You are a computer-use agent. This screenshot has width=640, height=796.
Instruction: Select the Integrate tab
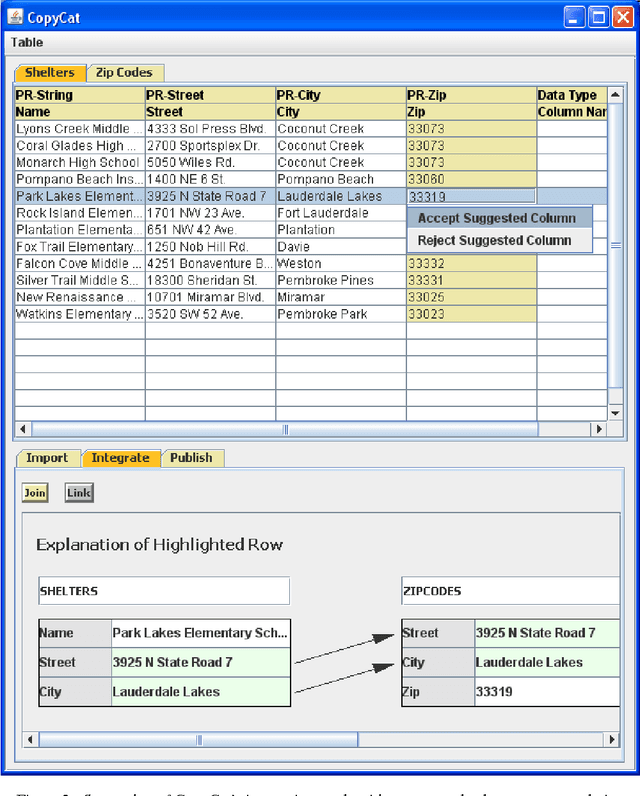(120, 458)
